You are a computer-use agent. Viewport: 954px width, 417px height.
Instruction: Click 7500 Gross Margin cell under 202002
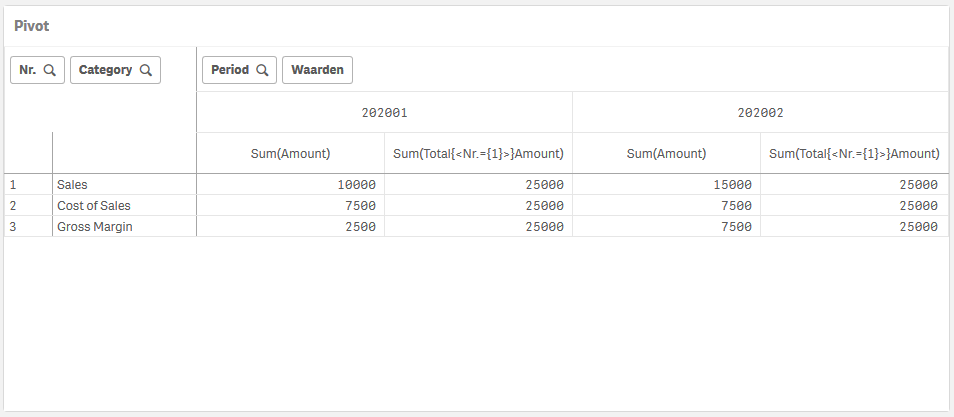pos(667,226)
